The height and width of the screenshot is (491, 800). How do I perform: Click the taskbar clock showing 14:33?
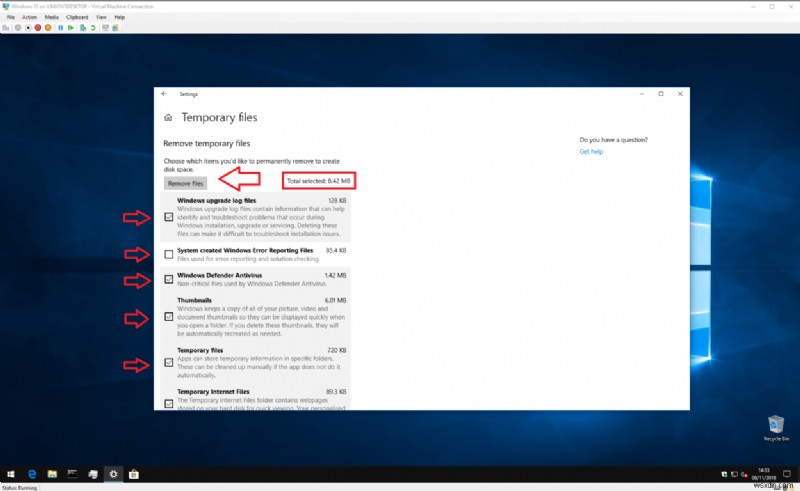pos(764,474)
